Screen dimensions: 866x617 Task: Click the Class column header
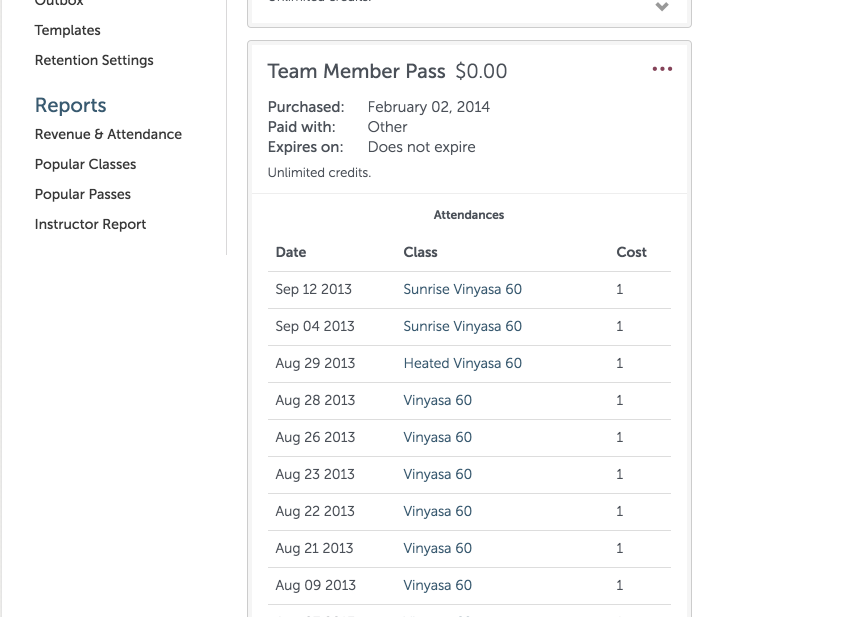point(420,252)
